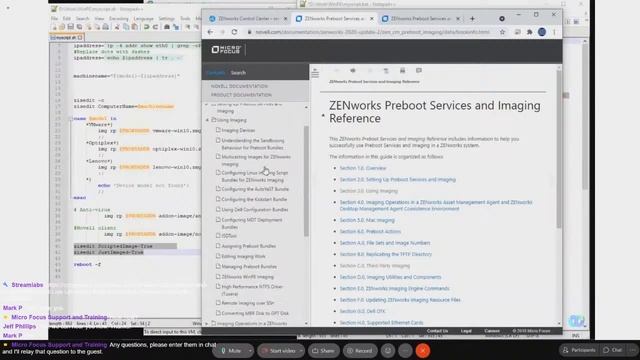Screen dimensions: 640x360
Task: Click Contact Us in page footer
Action: [x=437, y=331]
